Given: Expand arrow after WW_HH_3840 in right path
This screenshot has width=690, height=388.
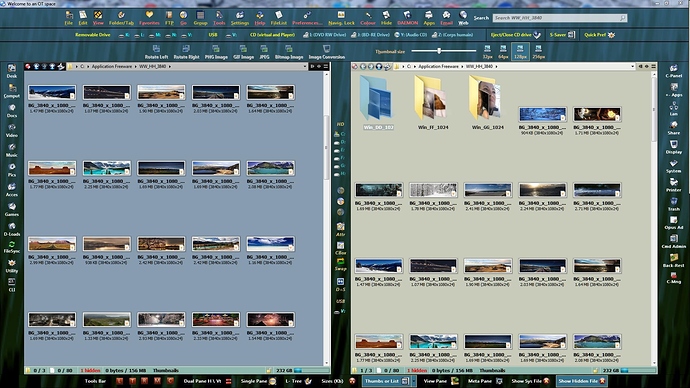Looking at the screenshot, I should coord(496,66).
